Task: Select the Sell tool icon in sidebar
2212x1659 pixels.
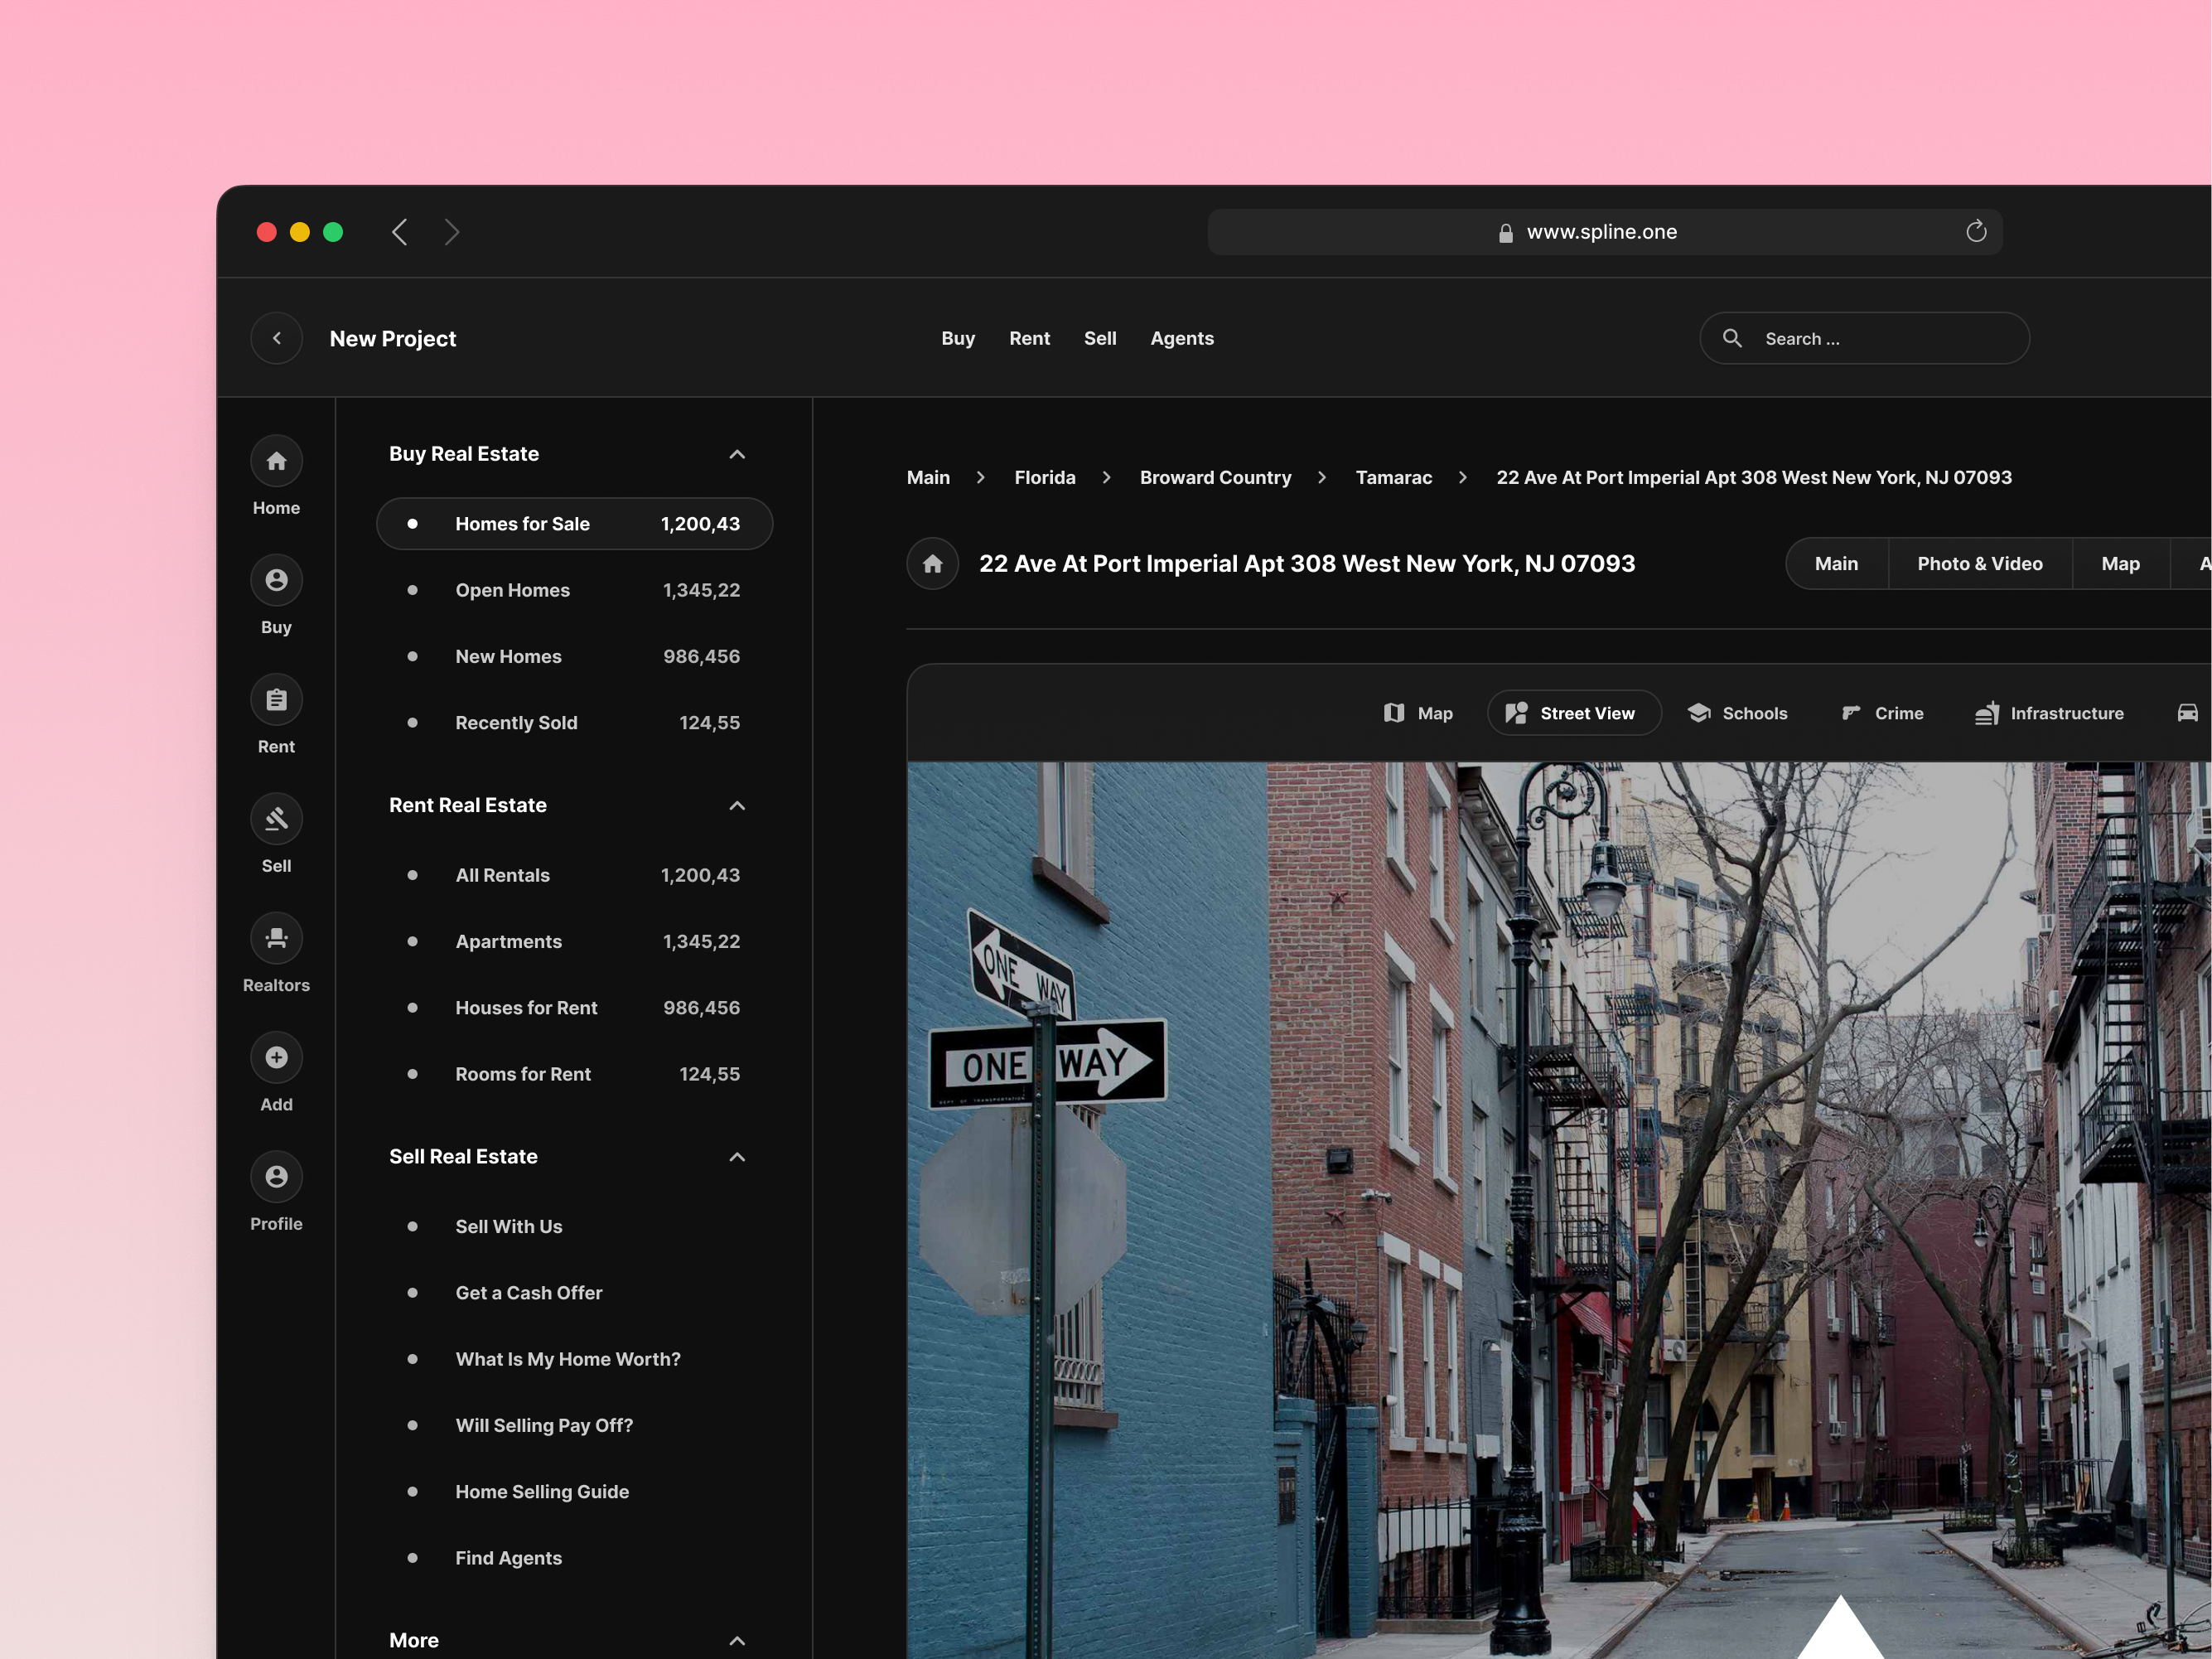Action: (276, 818)
